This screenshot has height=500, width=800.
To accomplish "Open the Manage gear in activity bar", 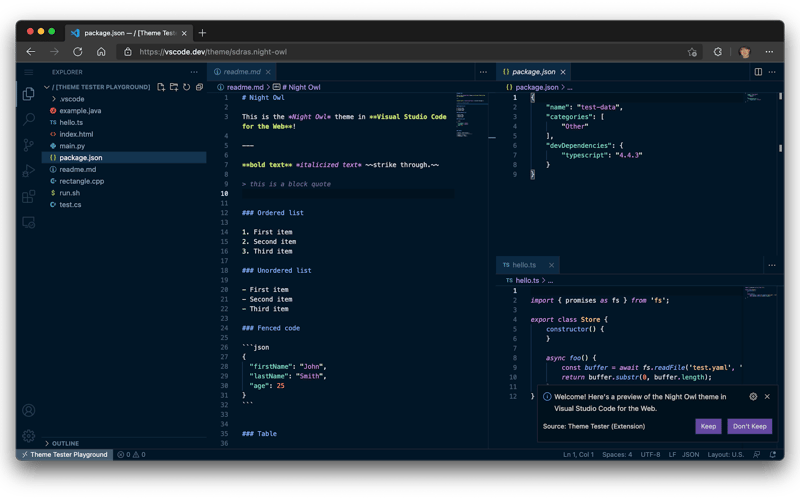I will [x=29, y=435].
